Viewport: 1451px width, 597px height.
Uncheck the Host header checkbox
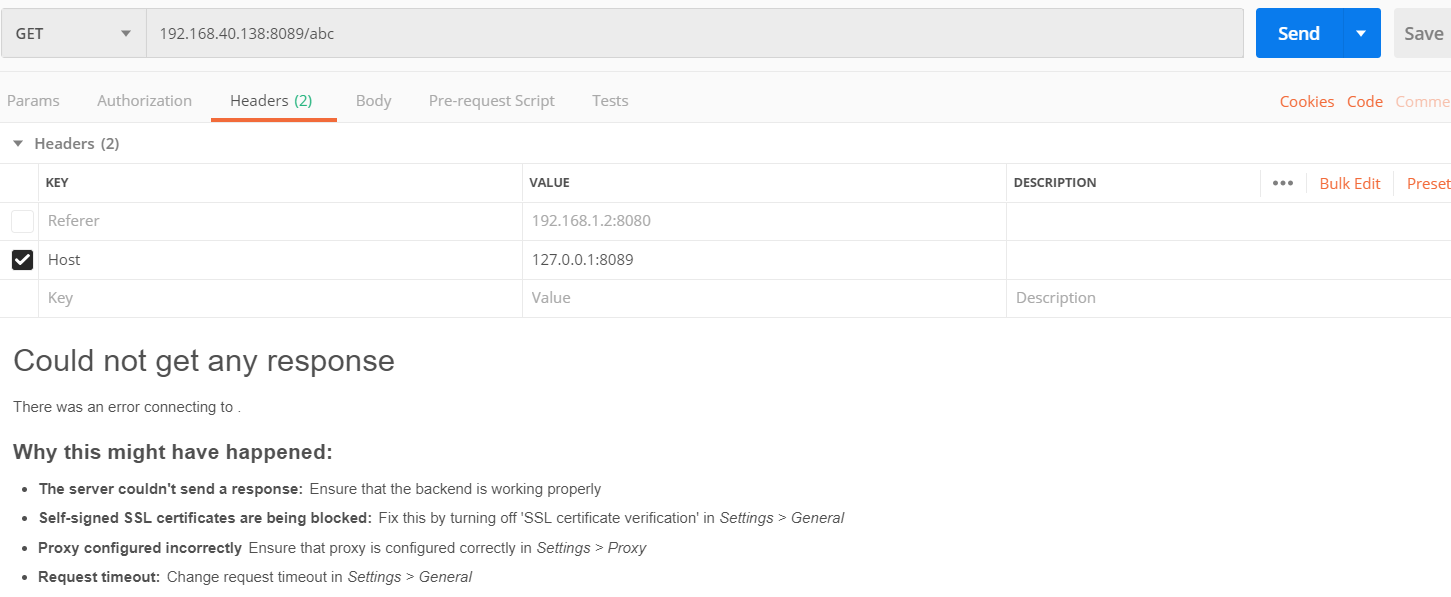coord(22,260)
